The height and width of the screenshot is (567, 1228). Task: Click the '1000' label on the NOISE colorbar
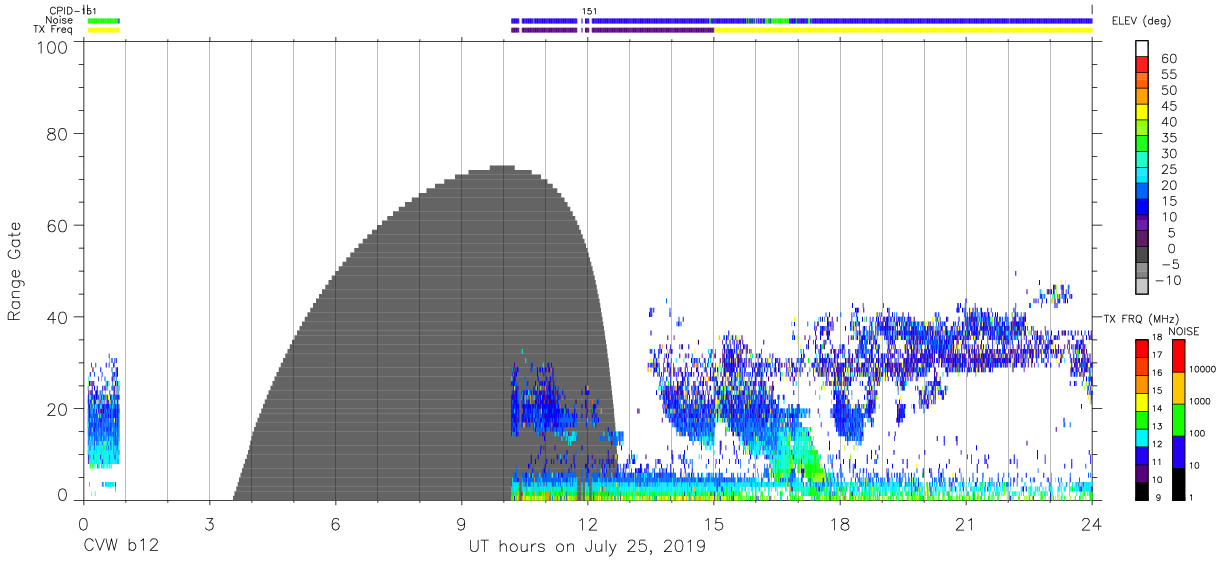(x=1198, y=401)
